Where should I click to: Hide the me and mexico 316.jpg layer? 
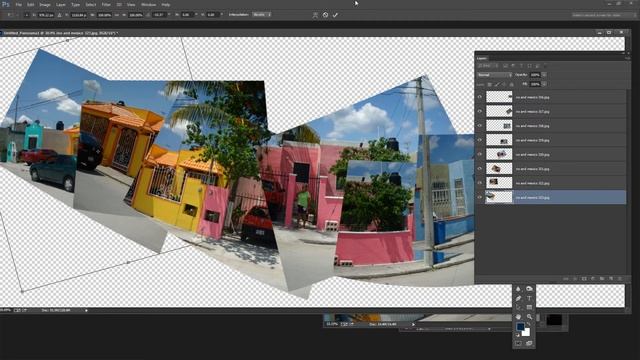click(x=480, y=97)
